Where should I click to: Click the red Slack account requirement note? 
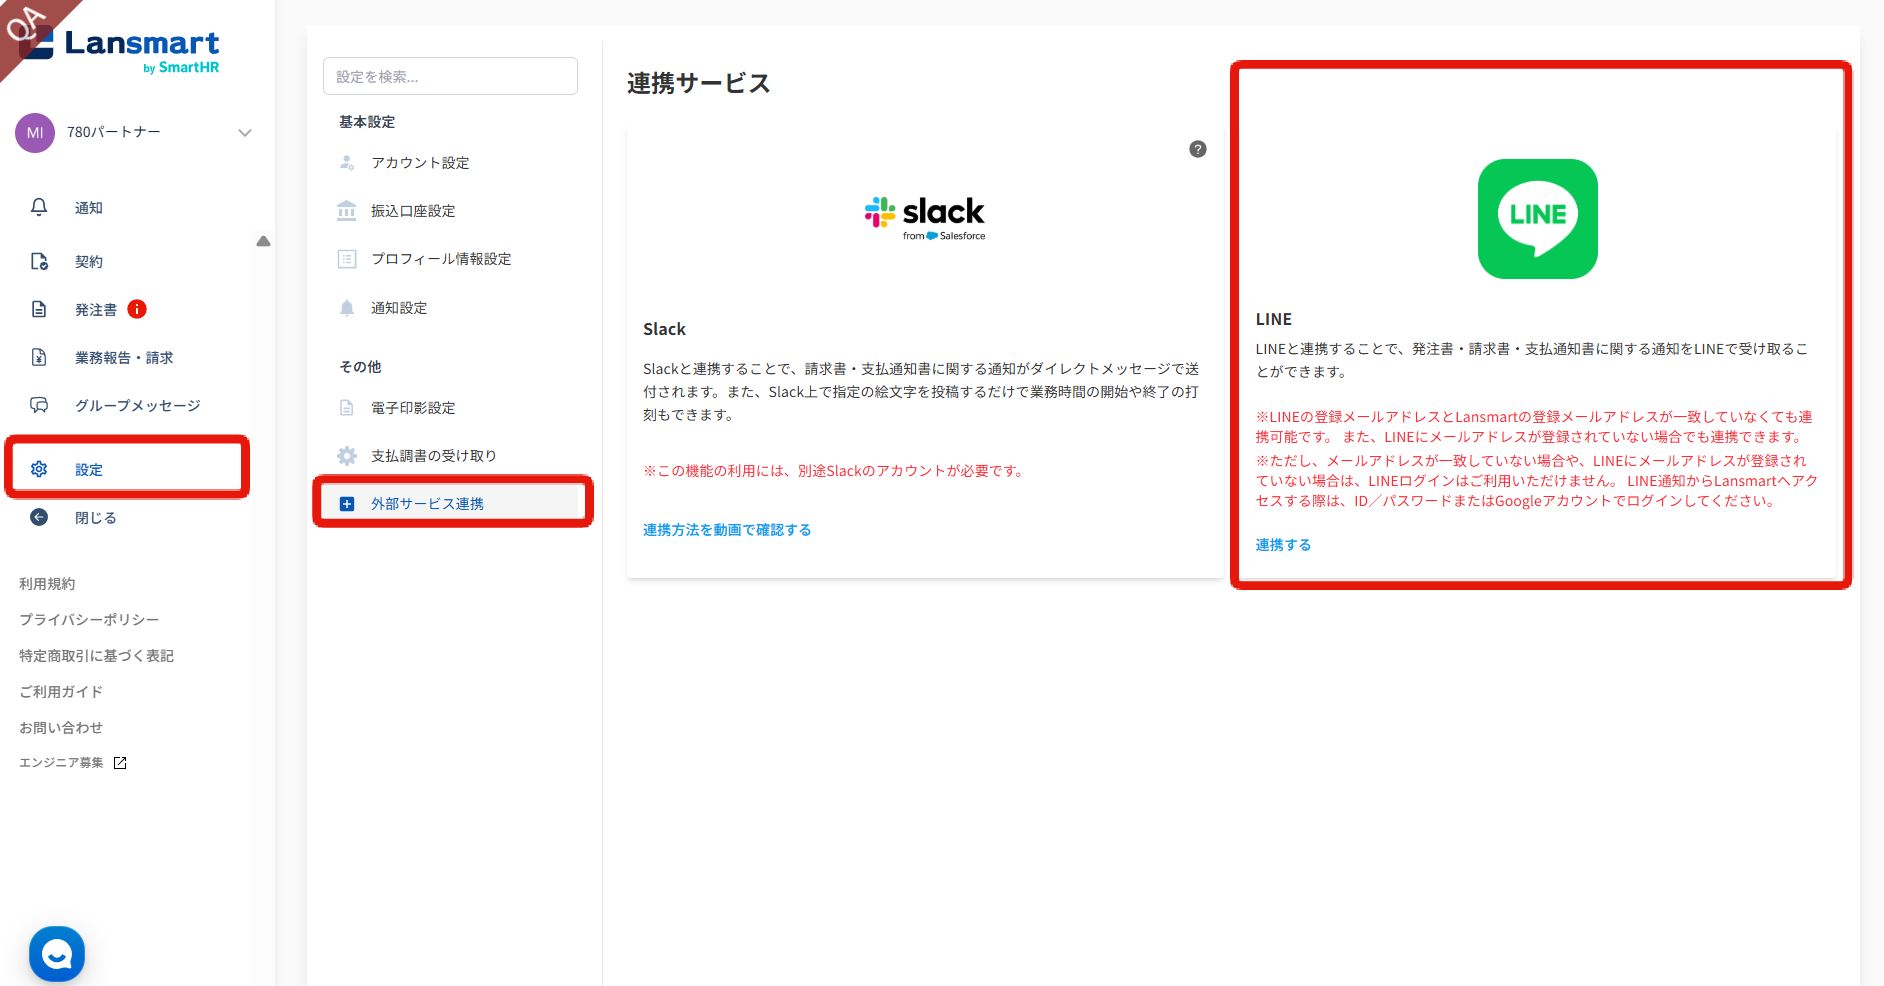[835, 471]
